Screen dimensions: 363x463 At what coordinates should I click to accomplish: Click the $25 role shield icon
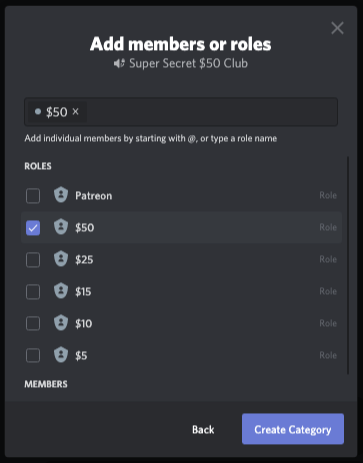[61, 259]
